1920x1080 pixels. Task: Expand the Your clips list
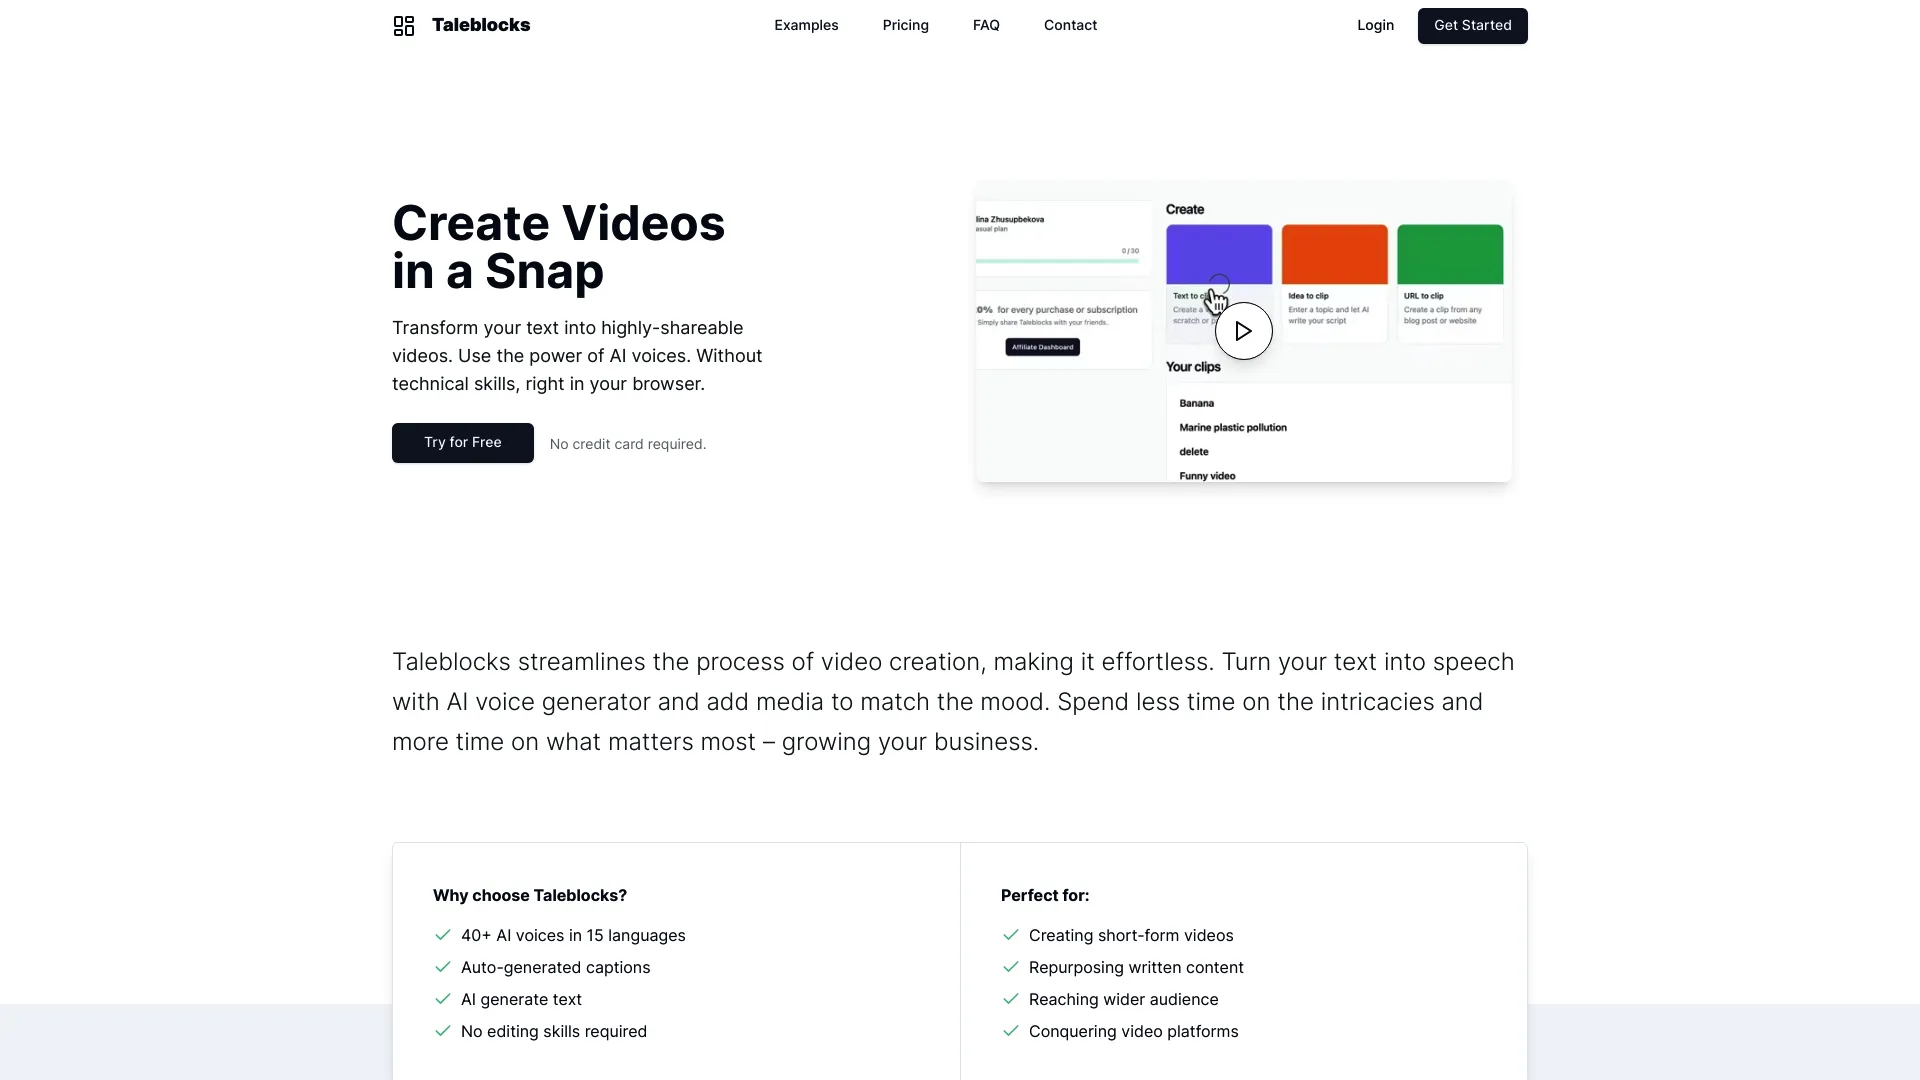1192,366
